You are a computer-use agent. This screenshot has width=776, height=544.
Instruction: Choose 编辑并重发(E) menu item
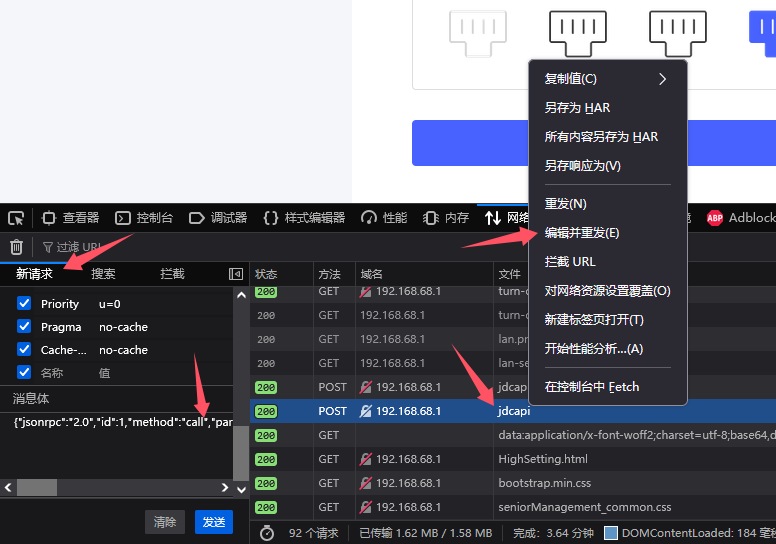[608, 233]
